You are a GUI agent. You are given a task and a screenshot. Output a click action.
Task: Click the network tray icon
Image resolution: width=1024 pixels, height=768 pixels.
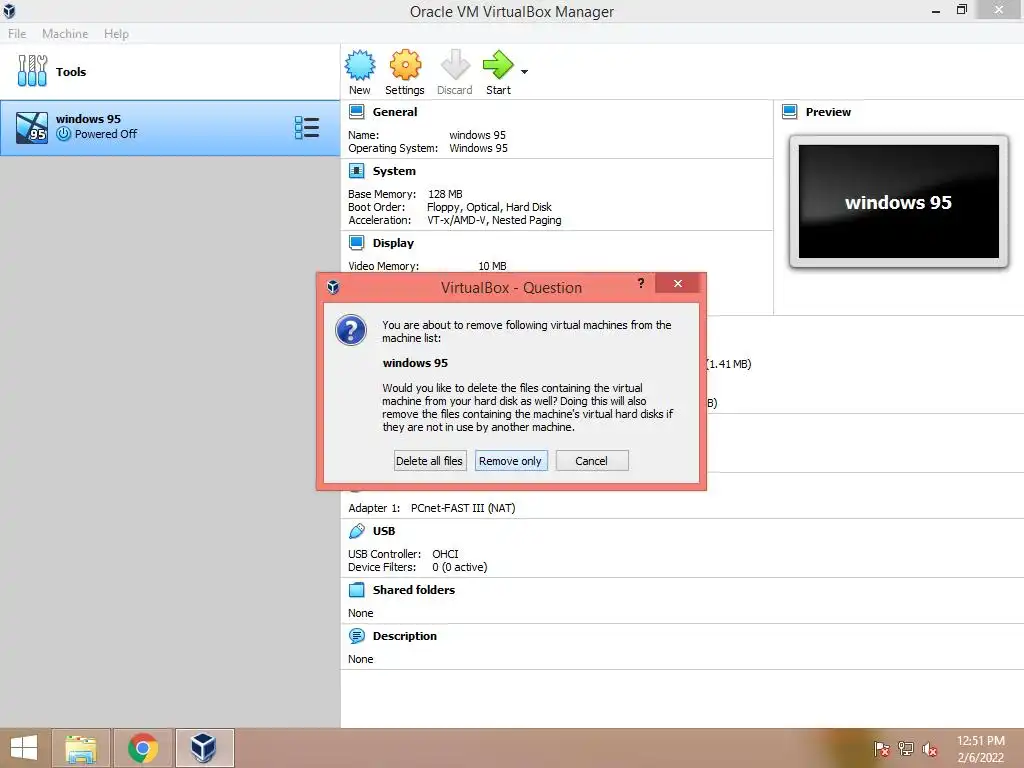(906, 748)
